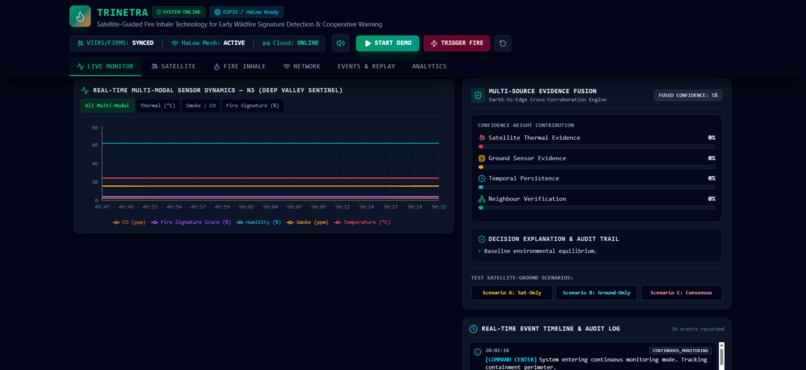
Task: Click the [COMMAND CENTER] log entry text
Action: 596,363
